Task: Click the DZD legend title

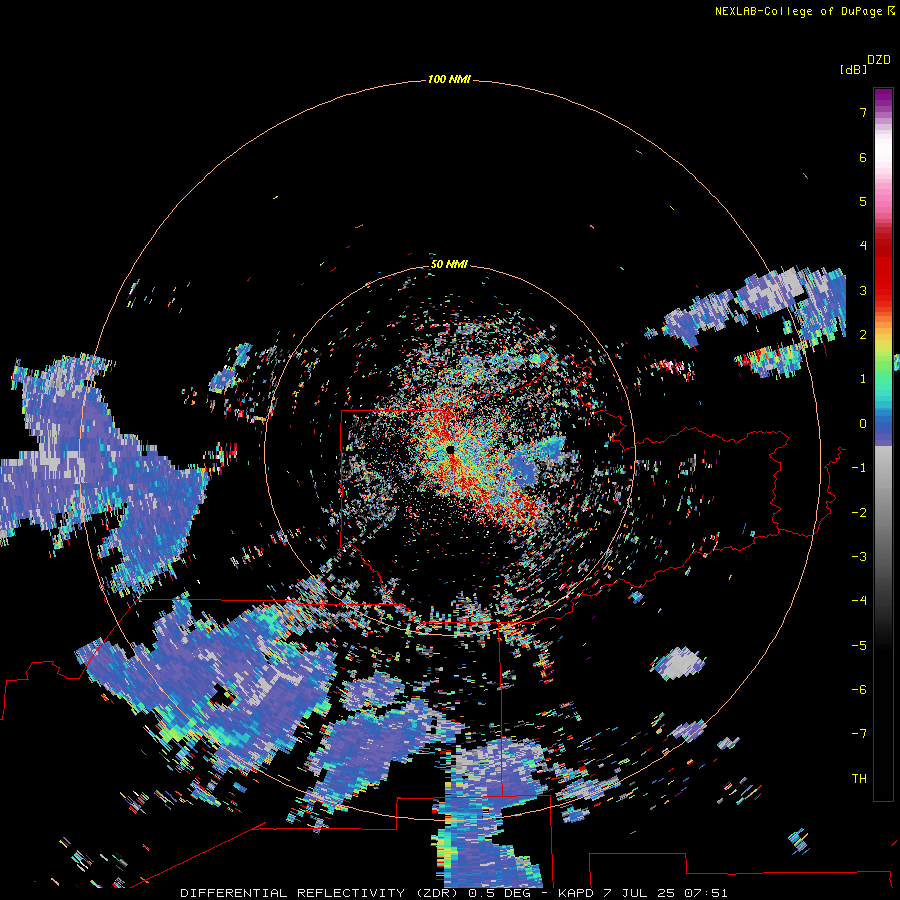Action: click(879, 60)
